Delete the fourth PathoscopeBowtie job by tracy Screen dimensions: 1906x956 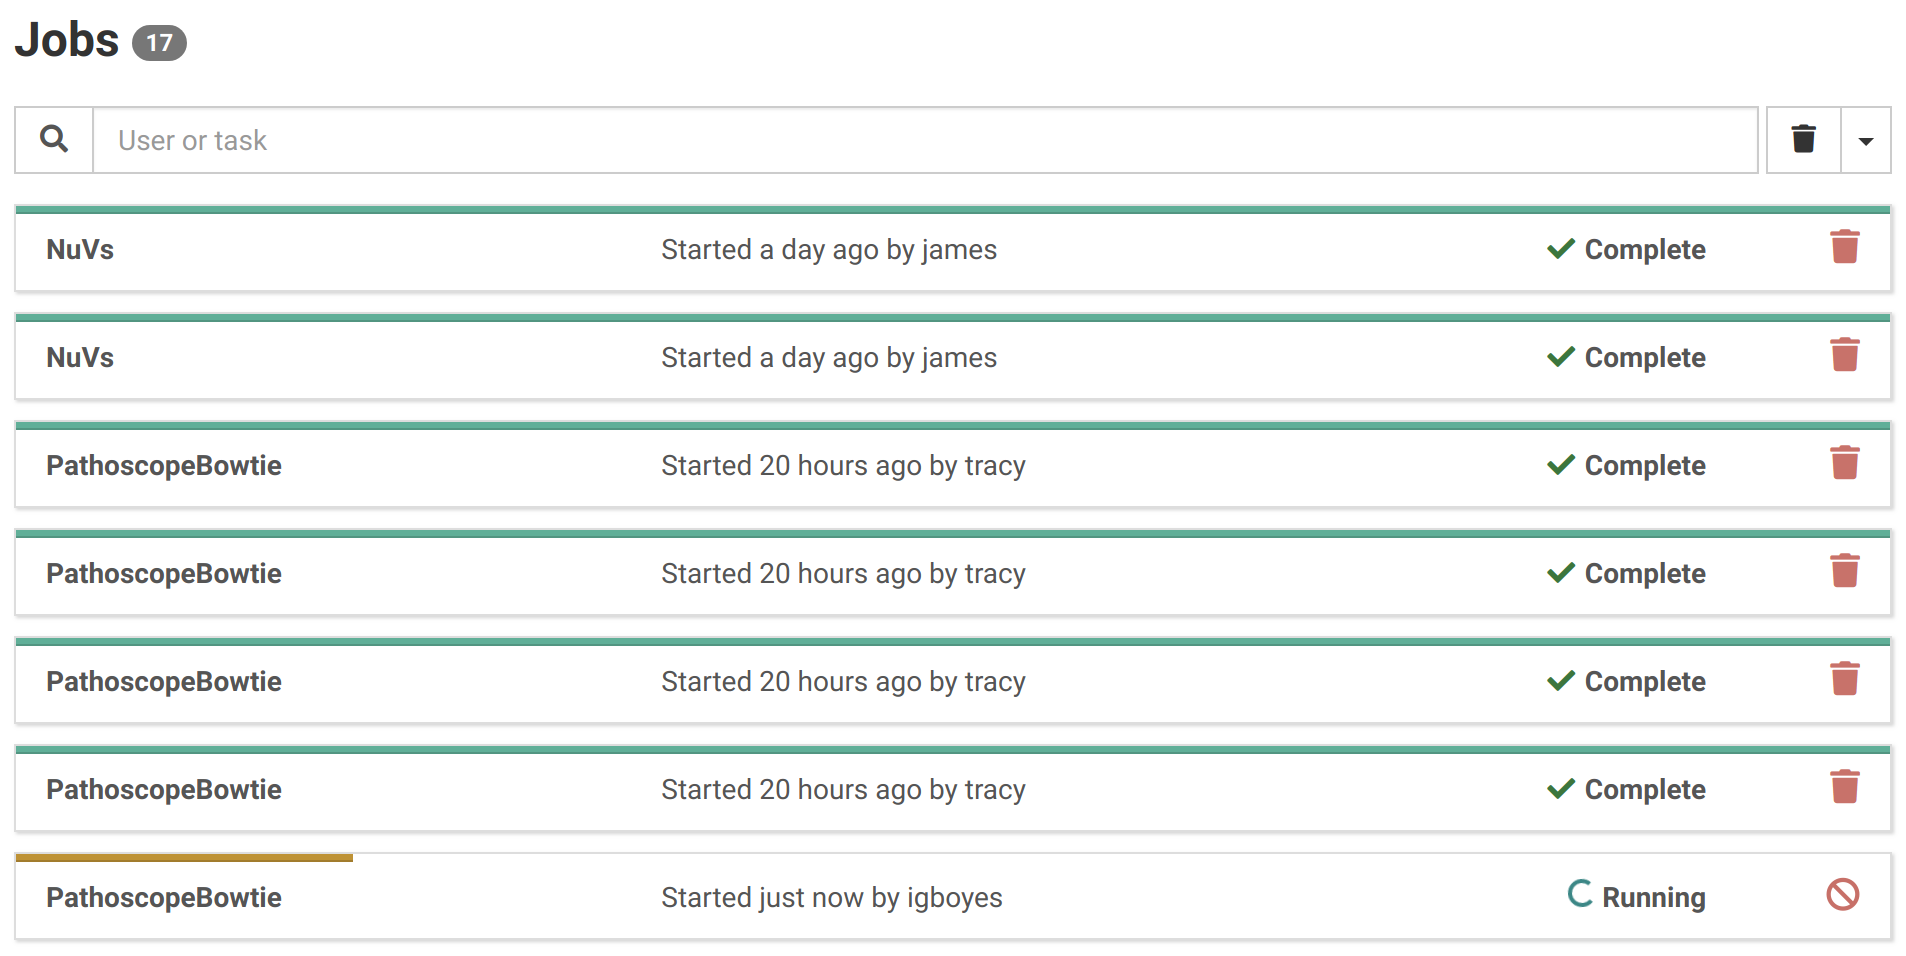[x=1844, y=787]
